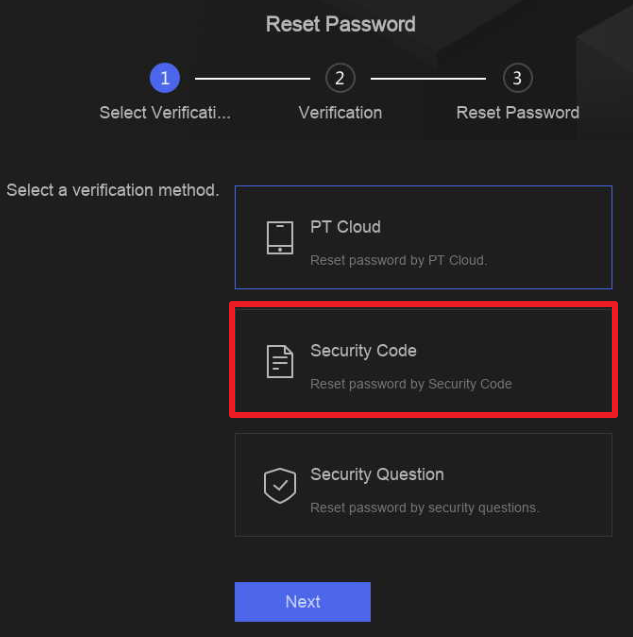Click 'Reset password by PT Cloud.' description
Viewport: 633px width, 637px height.
(x=398, y=260)
